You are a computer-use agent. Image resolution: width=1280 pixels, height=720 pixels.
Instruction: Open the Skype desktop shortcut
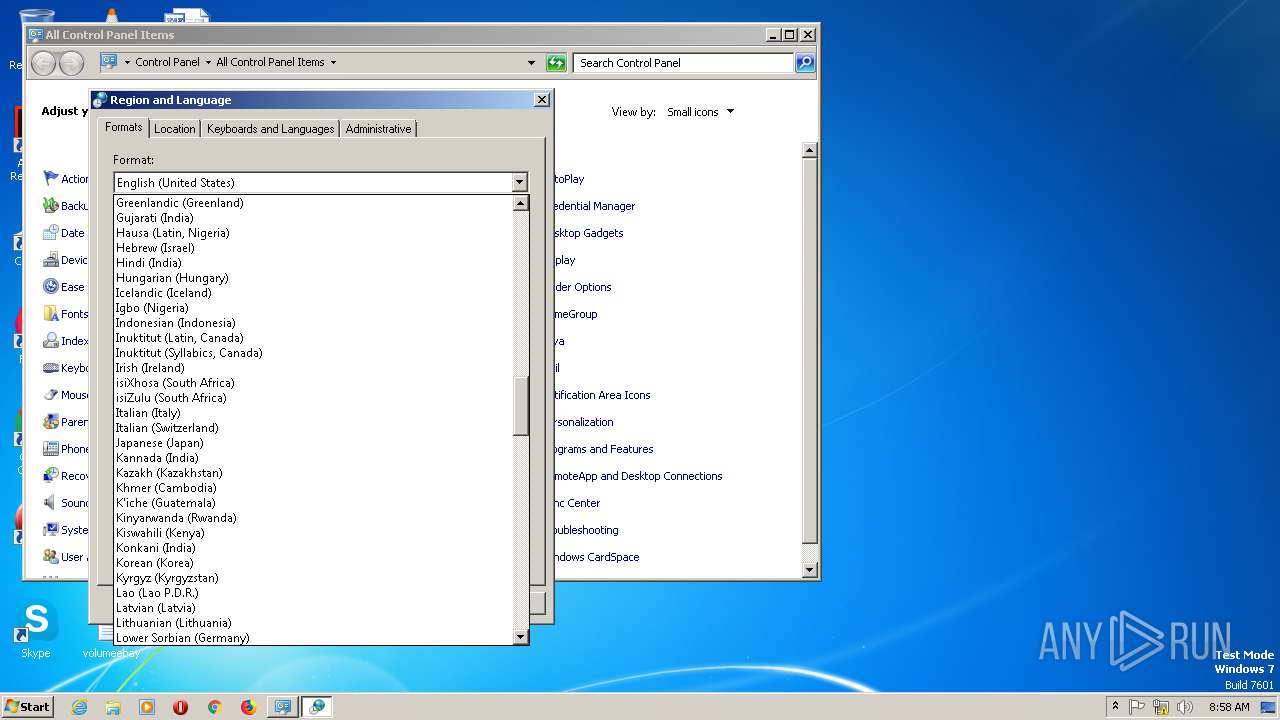(36, 630)
